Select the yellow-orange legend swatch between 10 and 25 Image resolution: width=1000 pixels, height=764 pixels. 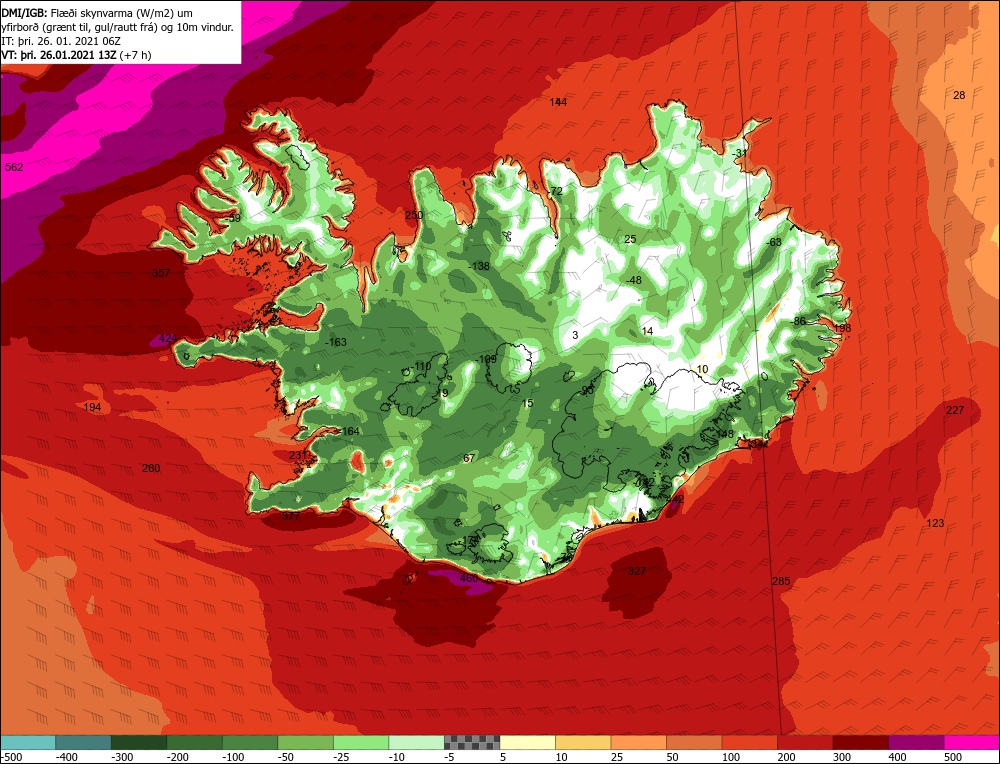(x=583, y=742)
